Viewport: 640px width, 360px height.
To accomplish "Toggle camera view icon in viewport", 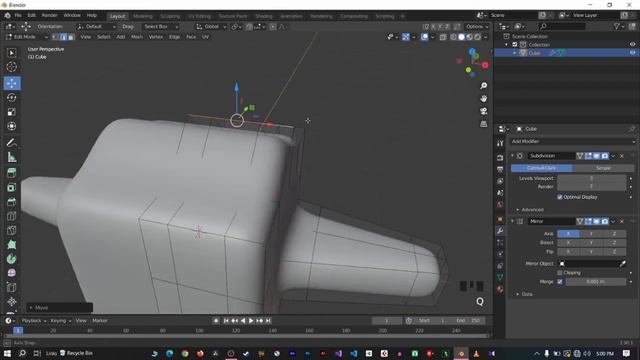I will pyautogui.click(x=484, y=111).
